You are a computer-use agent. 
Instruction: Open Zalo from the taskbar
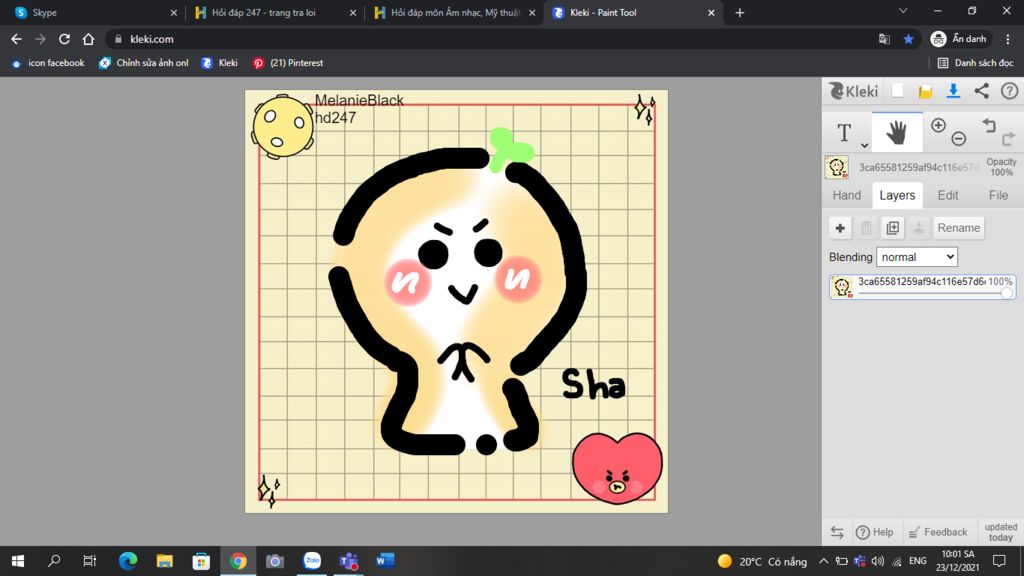[312, 561]
